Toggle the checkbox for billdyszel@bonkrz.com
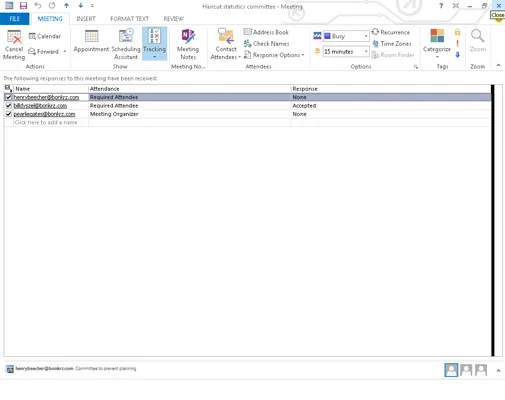Viewport: 505px width, 400px height. pos(9,105)
